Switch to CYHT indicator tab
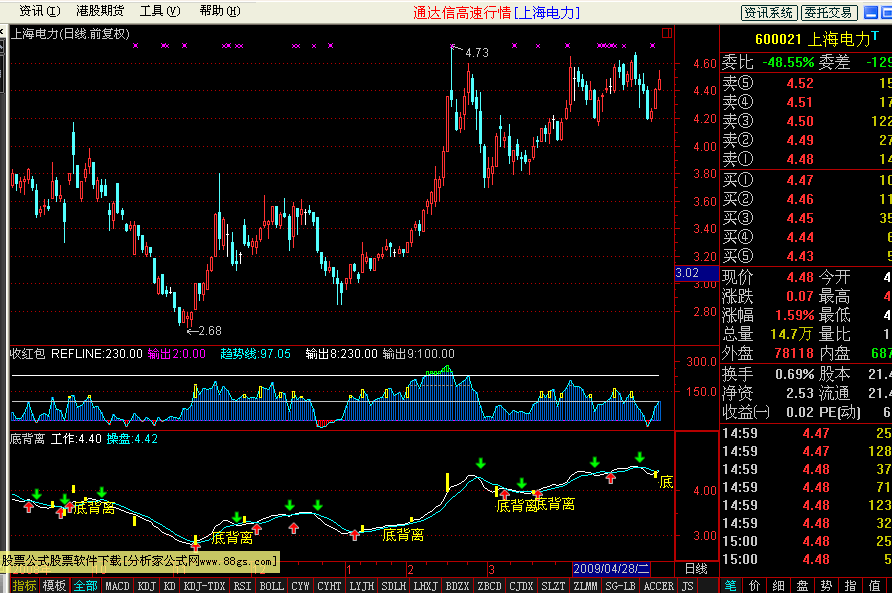The width and height of the screenshot is (892, 593). (x=329, y=586)
